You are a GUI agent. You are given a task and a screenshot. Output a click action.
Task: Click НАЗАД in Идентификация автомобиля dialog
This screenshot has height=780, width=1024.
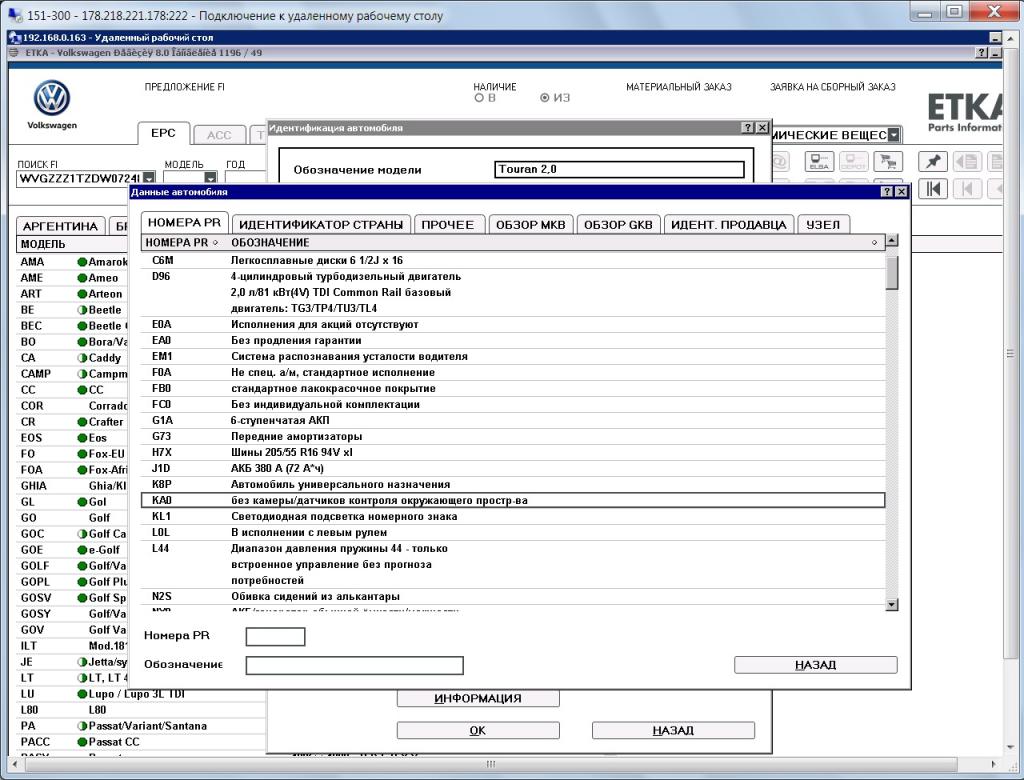[673, 730]
